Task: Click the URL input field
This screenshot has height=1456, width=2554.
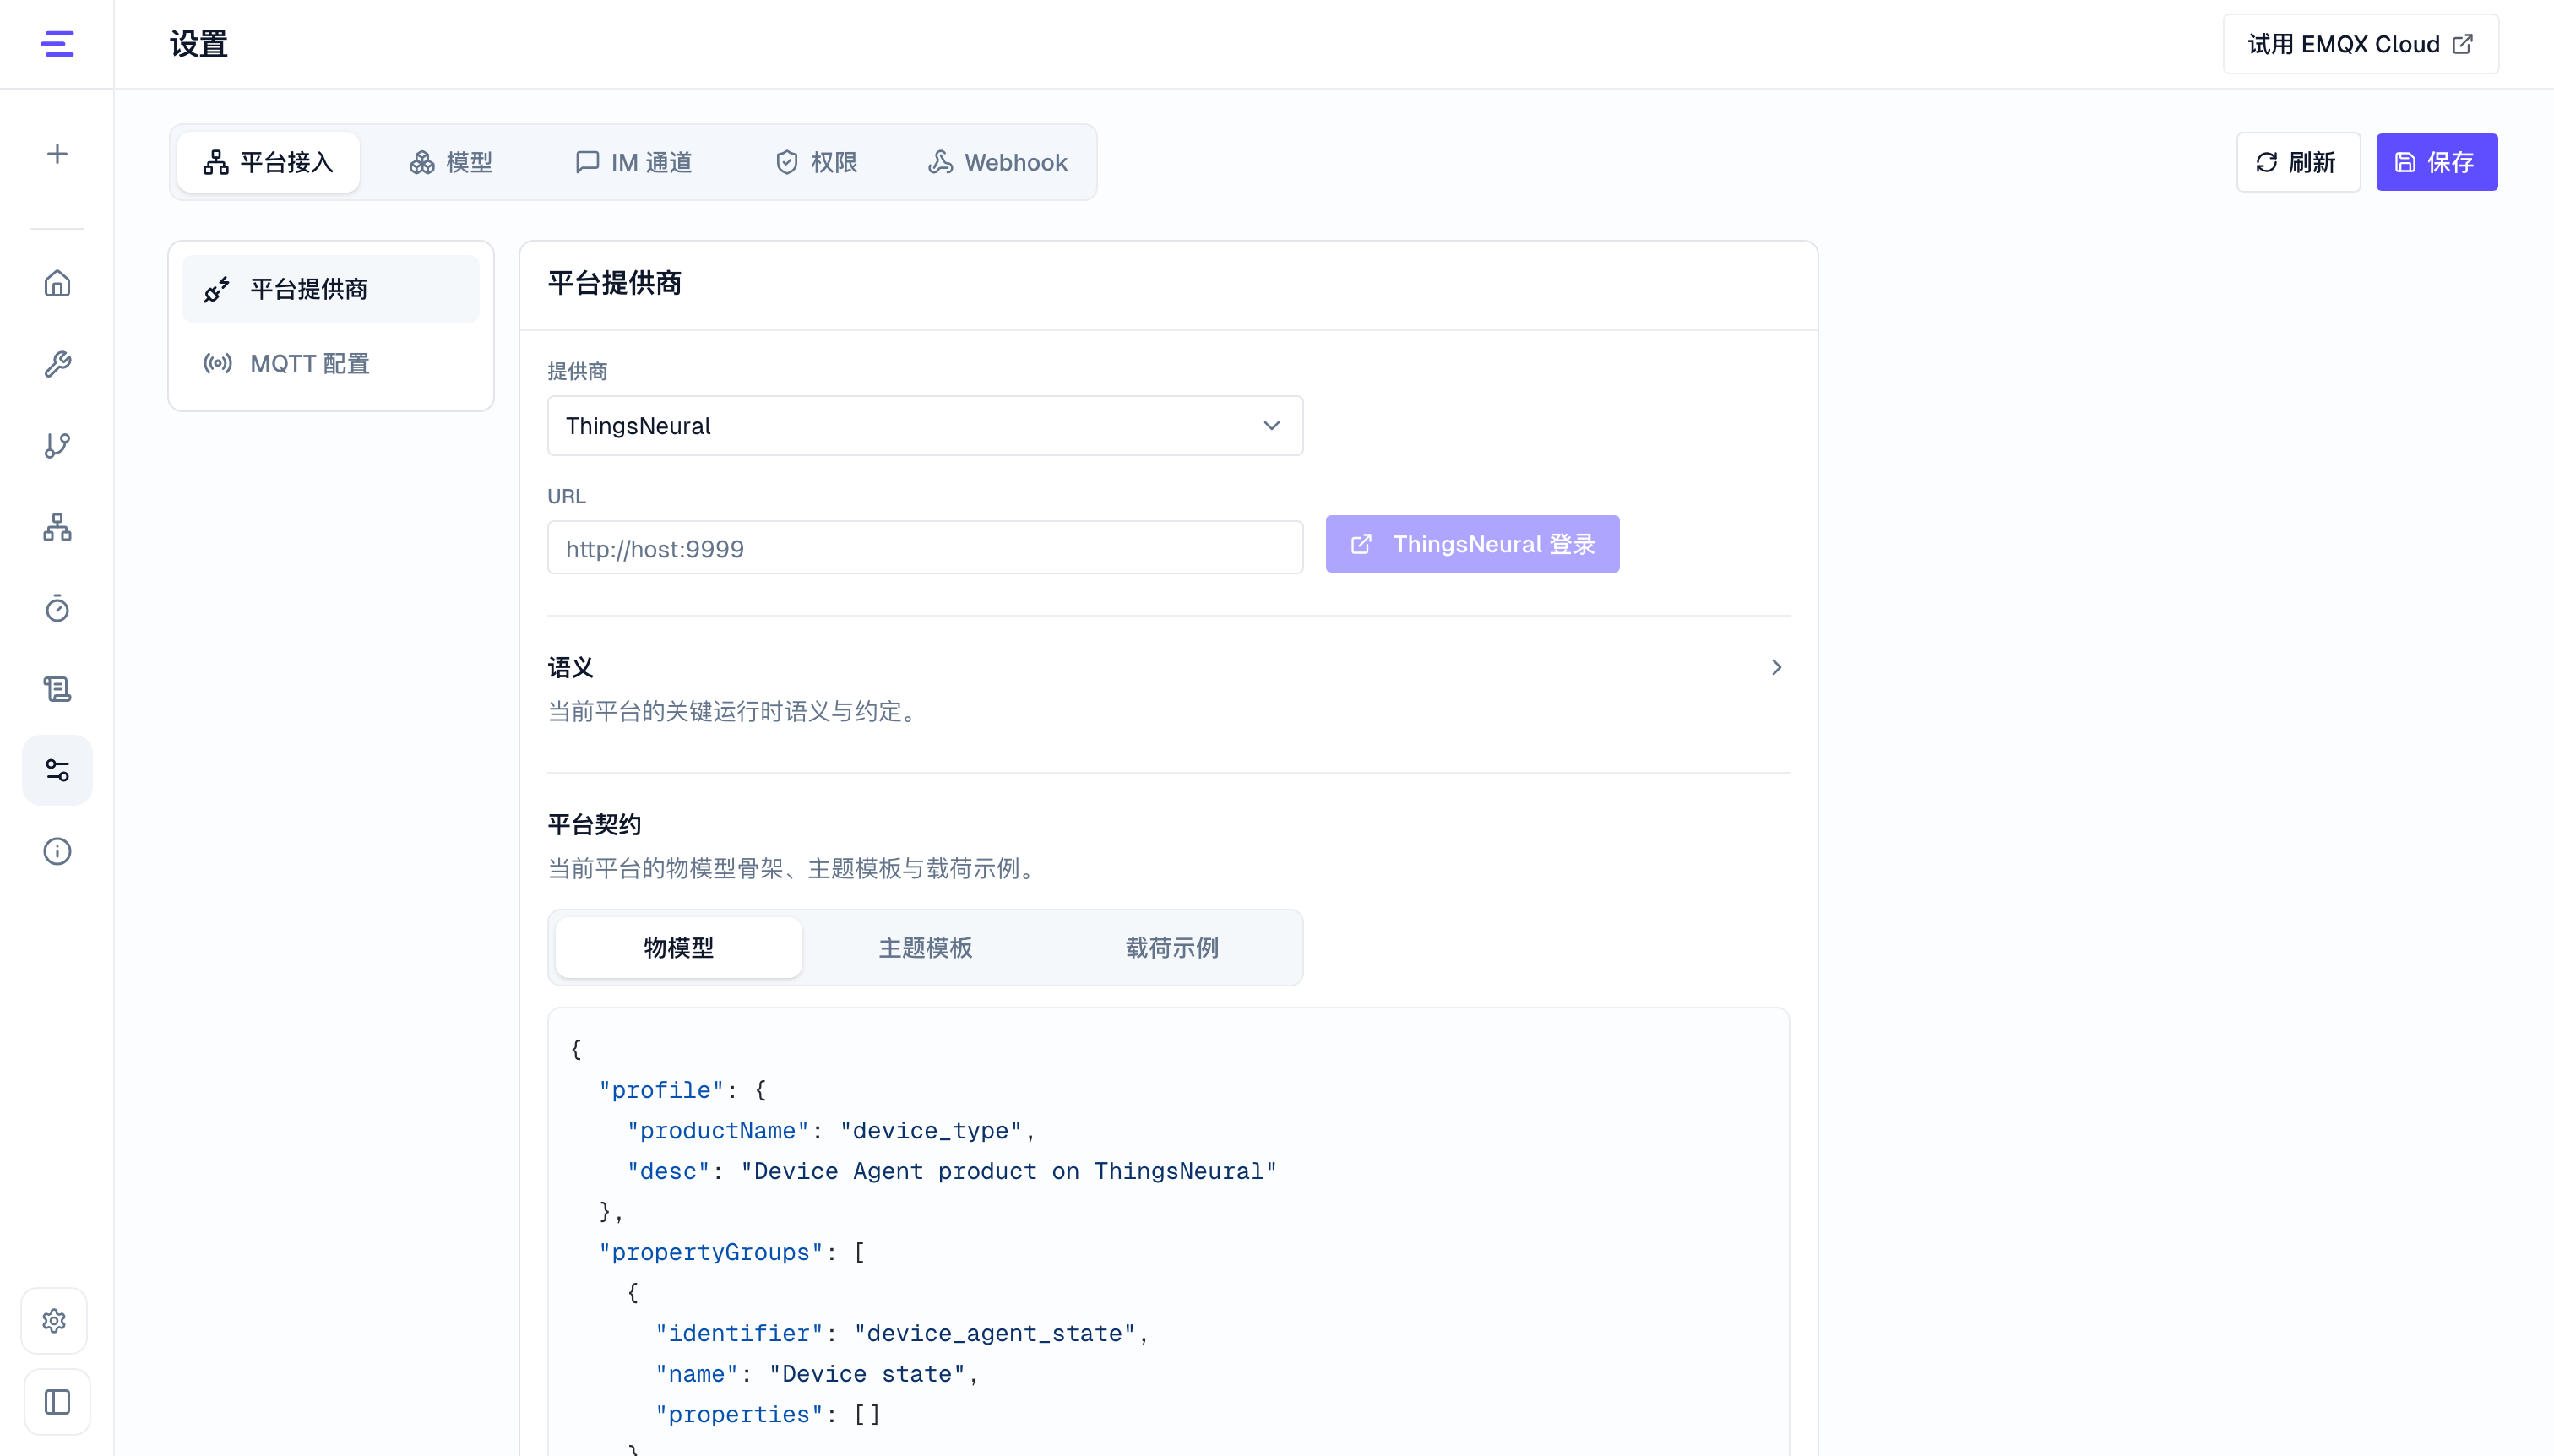Action: pos(925,548)
